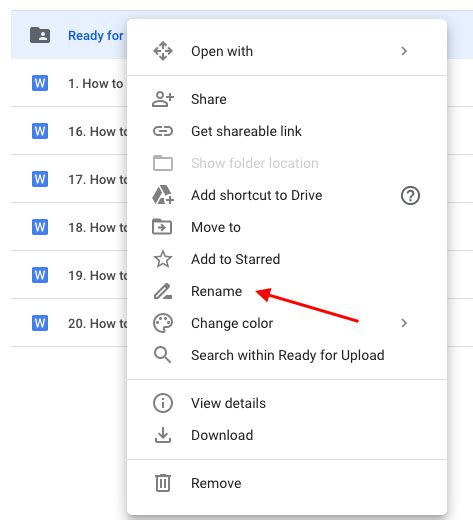The height and width of the screenshot is (520, 473).
Task: Choose Download from the menu
Action: [x=287, y=435]
